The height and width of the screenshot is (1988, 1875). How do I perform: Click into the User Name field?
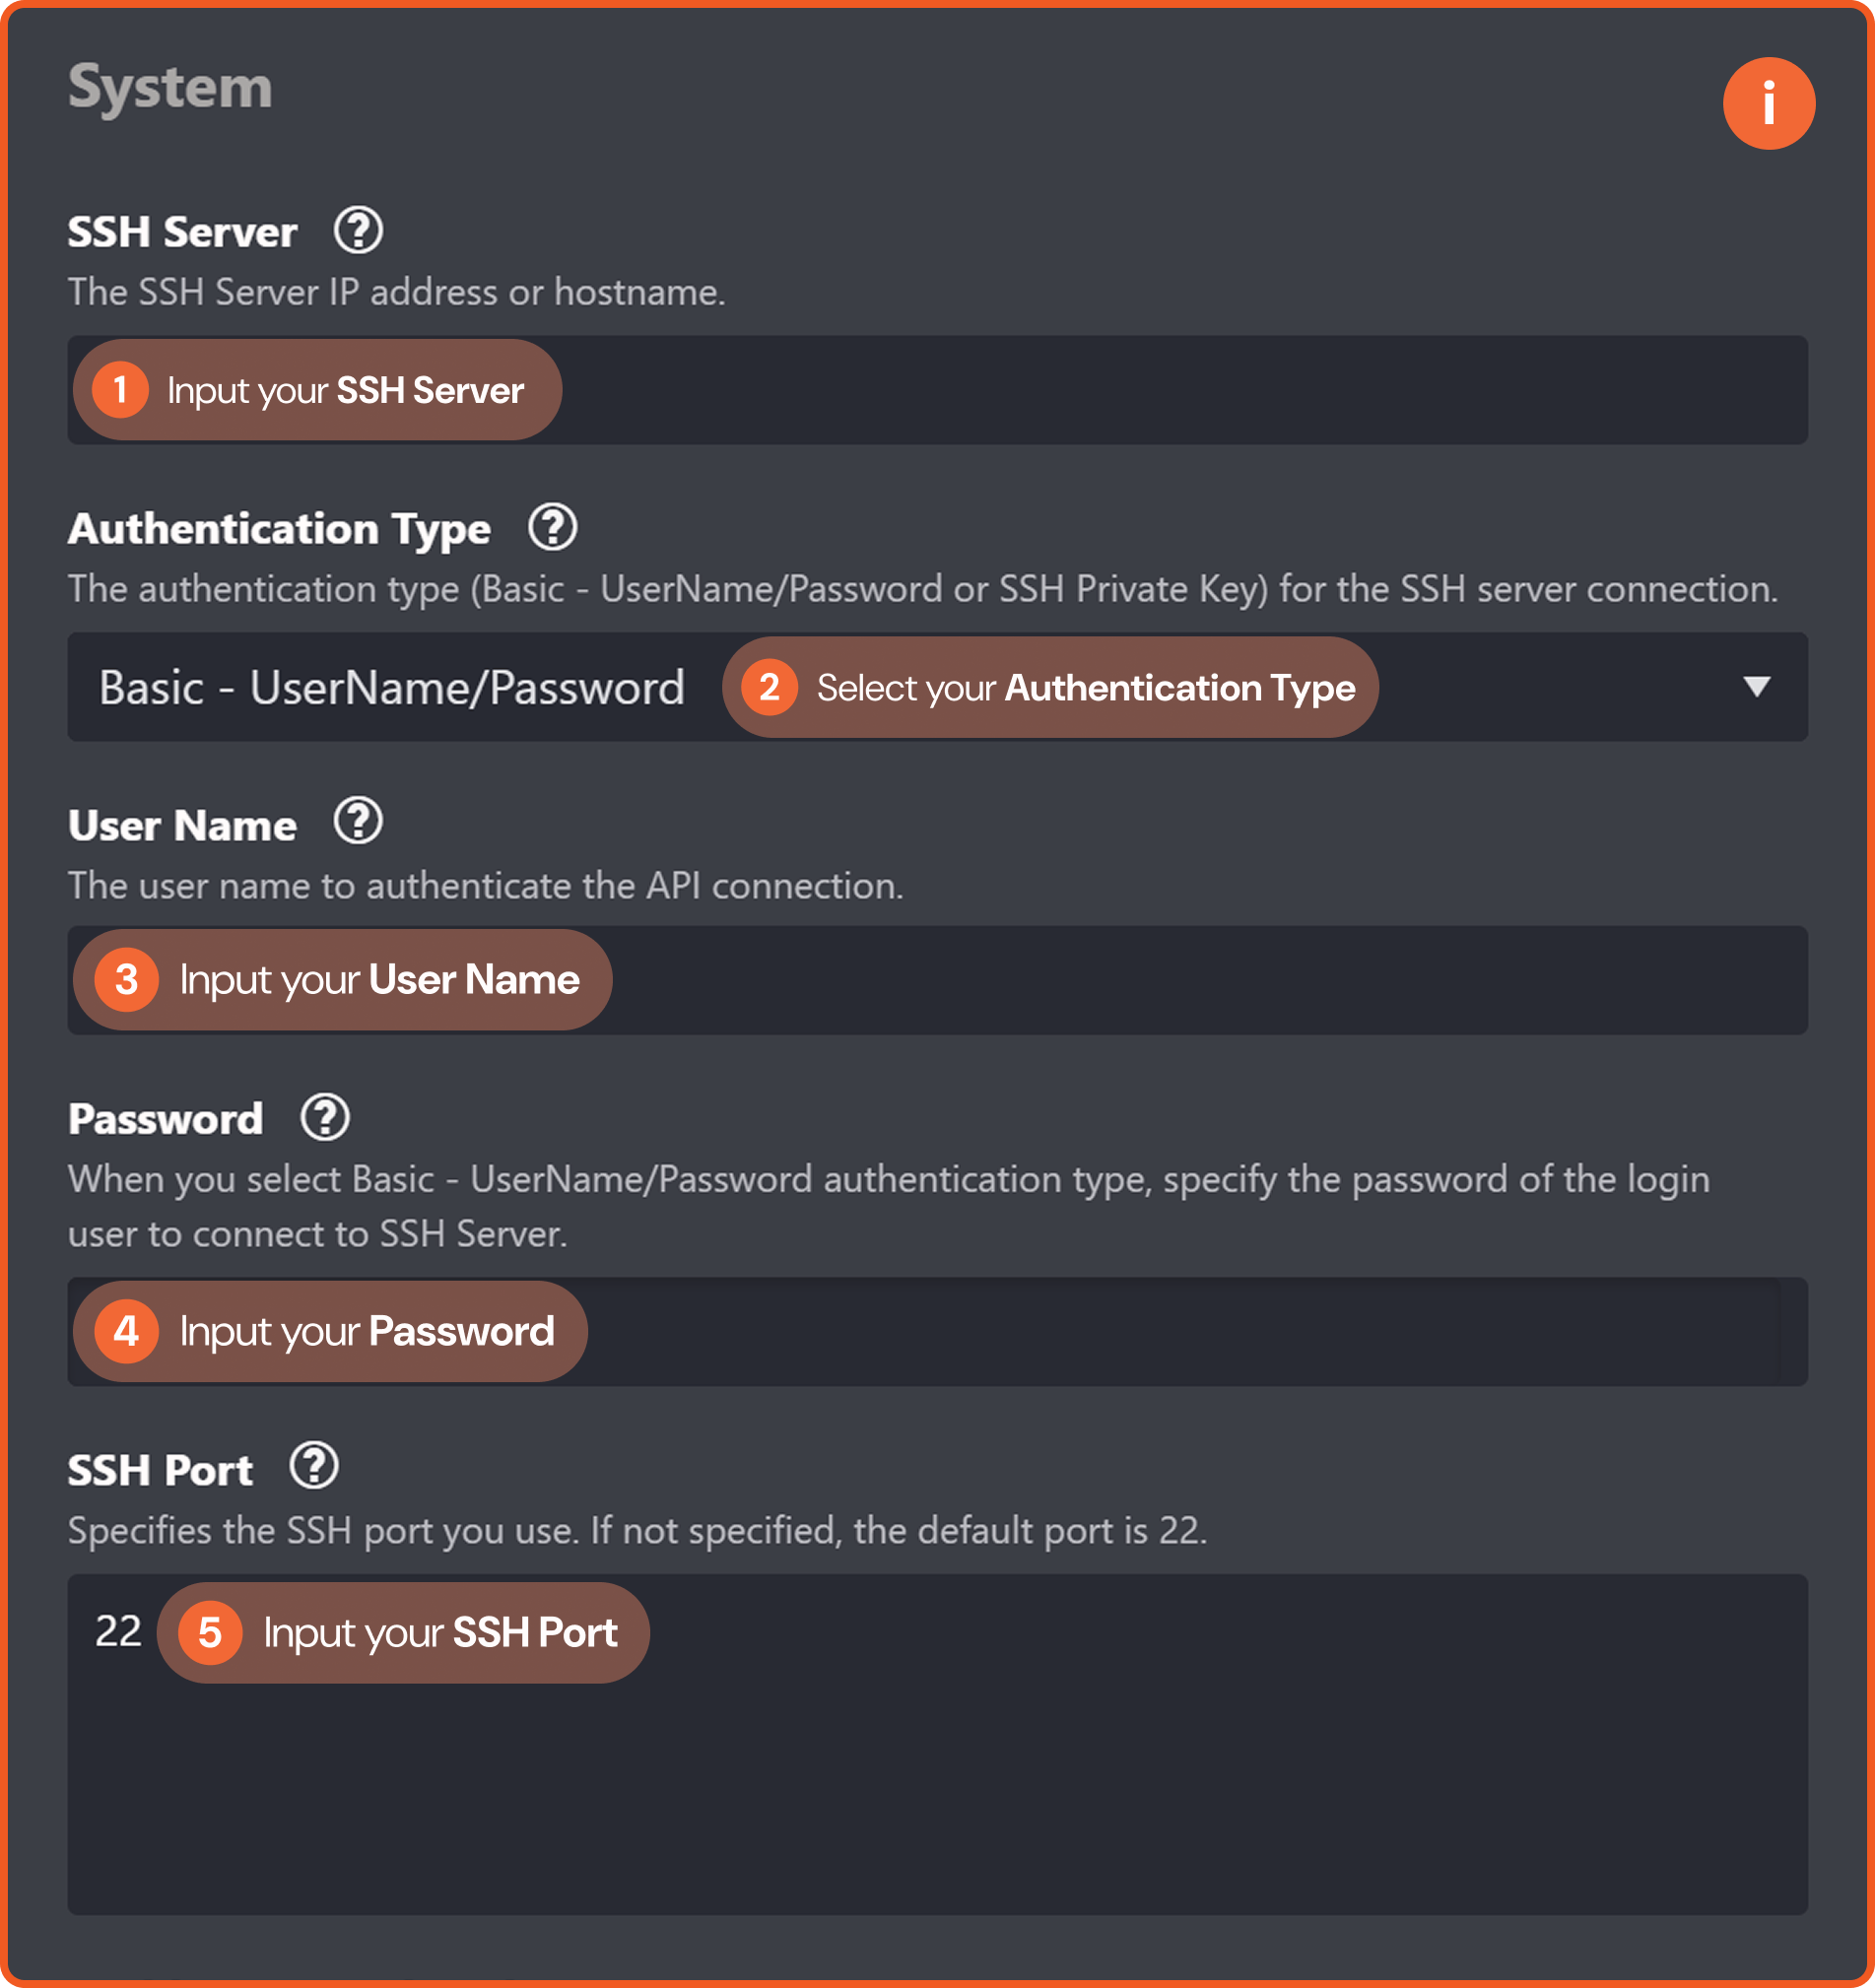[x=937, y=980]
